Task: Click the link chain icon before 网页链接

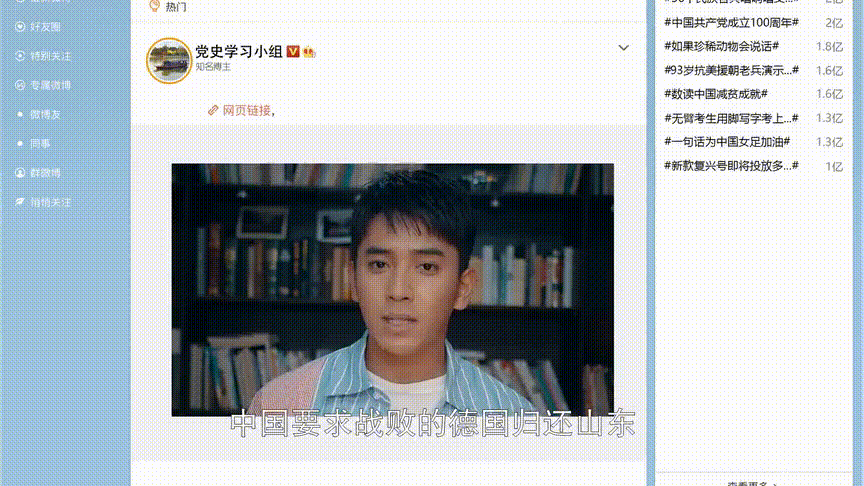Action: point(213,110)
